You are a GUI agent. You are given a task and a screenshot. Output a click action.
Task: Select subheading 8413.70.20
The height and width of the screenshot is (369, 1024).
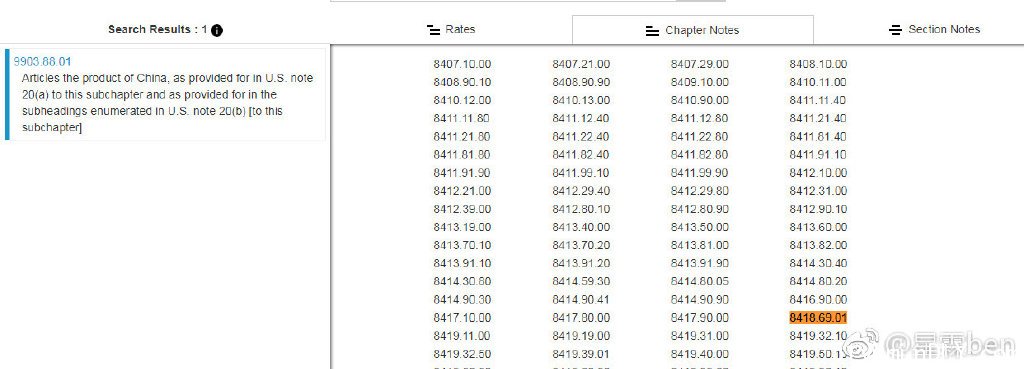pyautogui.click(x=581, y=246)
